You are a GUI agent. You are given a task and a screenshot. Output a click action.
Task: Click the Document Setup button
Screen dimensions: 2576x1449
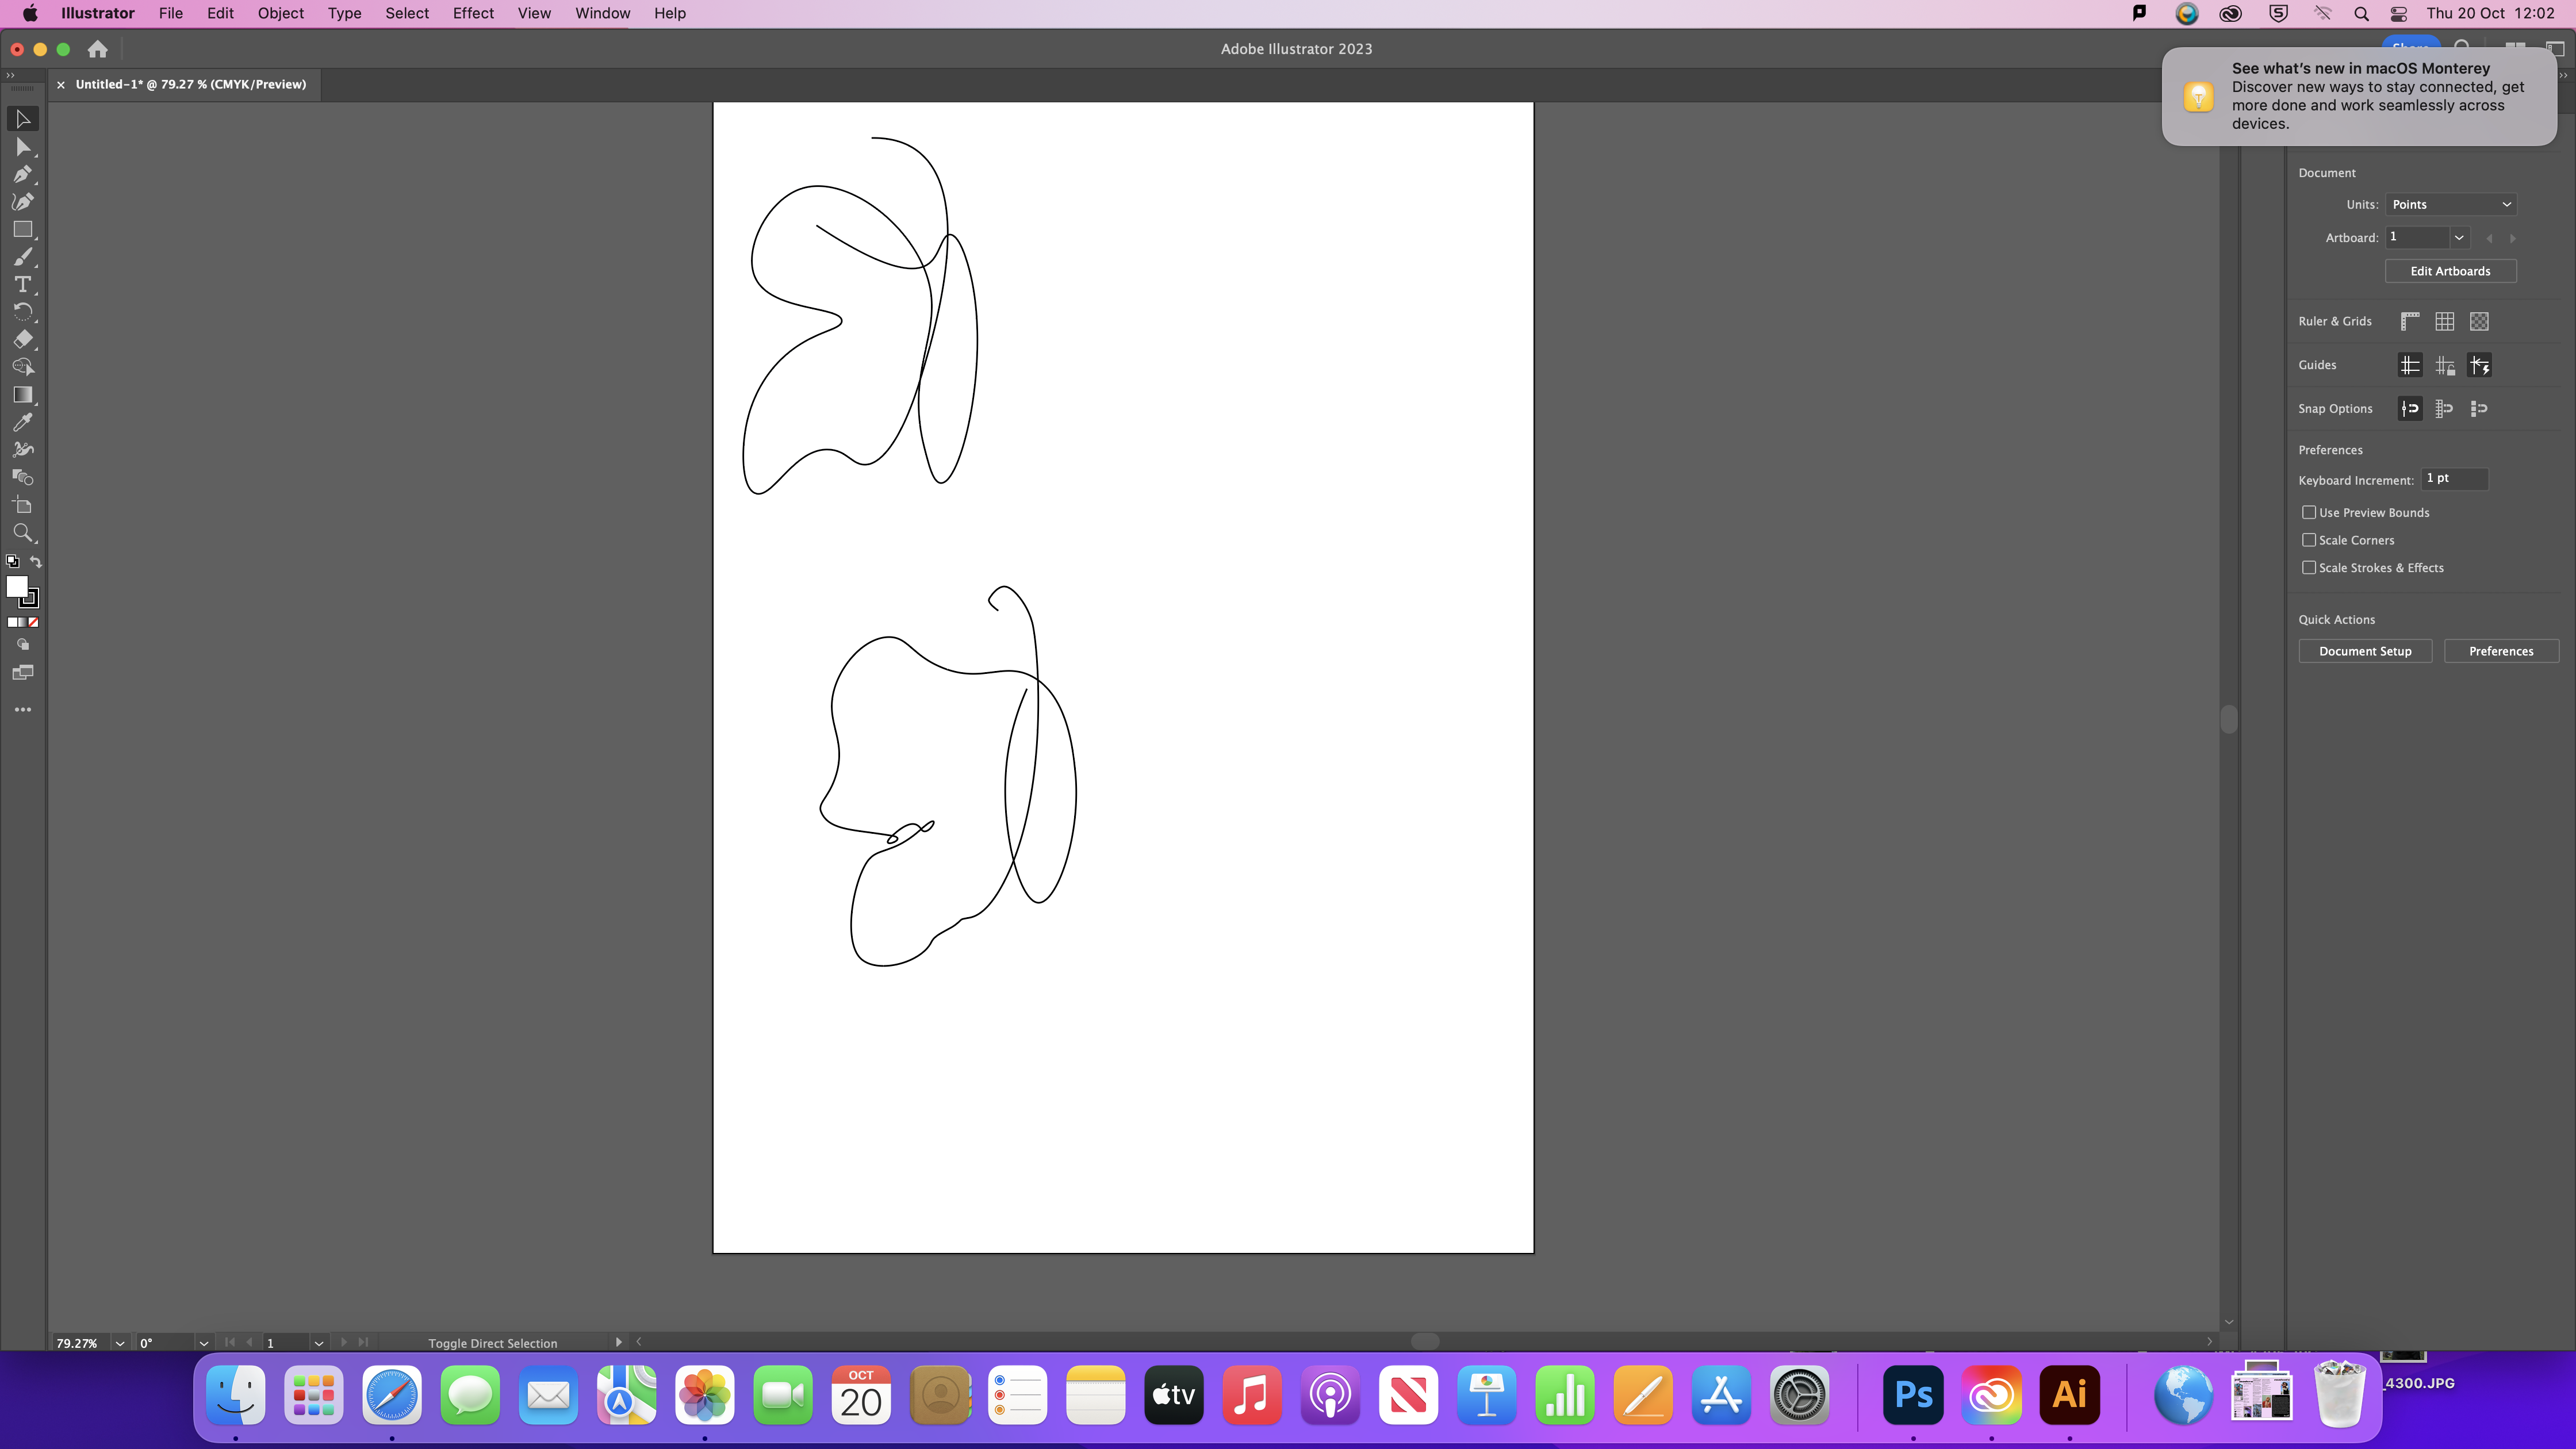click(x=2365, y=651)
